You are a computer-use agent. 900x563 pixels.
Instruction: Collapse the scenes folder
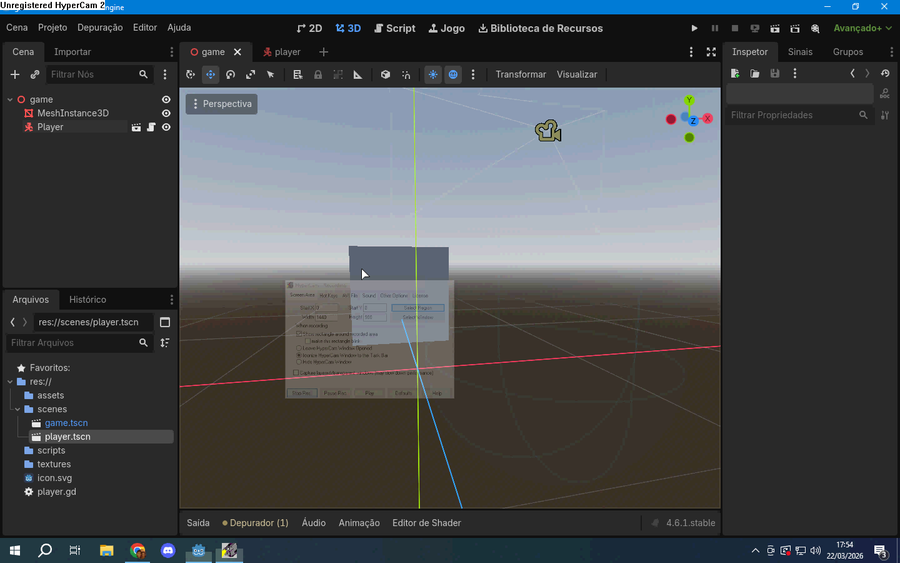coord(18,409)
